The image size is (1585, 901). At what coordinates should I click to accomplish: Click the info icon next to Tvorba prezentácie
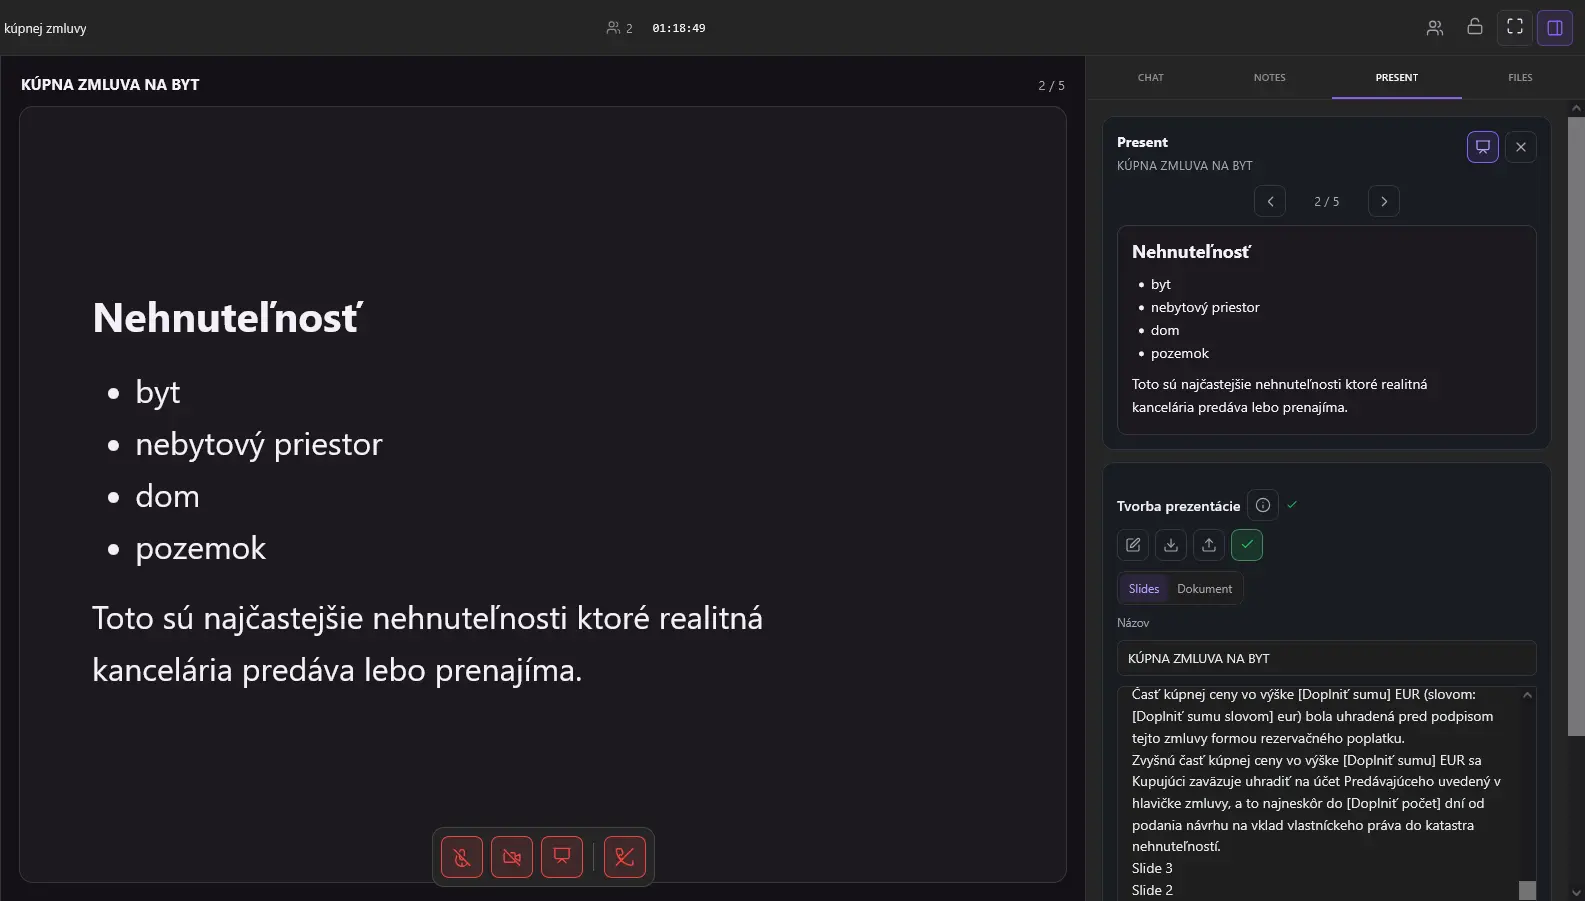[1263, 505]
